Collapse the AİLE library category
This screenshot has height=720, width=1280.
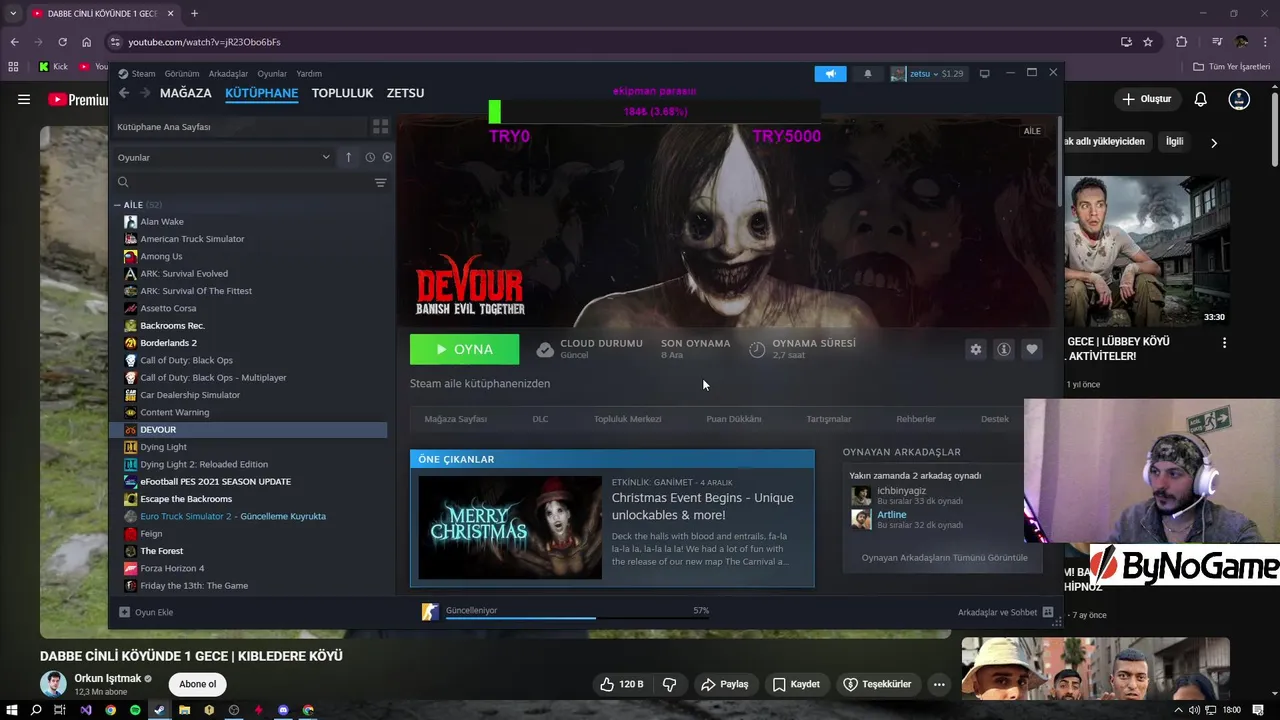point(118,205)
